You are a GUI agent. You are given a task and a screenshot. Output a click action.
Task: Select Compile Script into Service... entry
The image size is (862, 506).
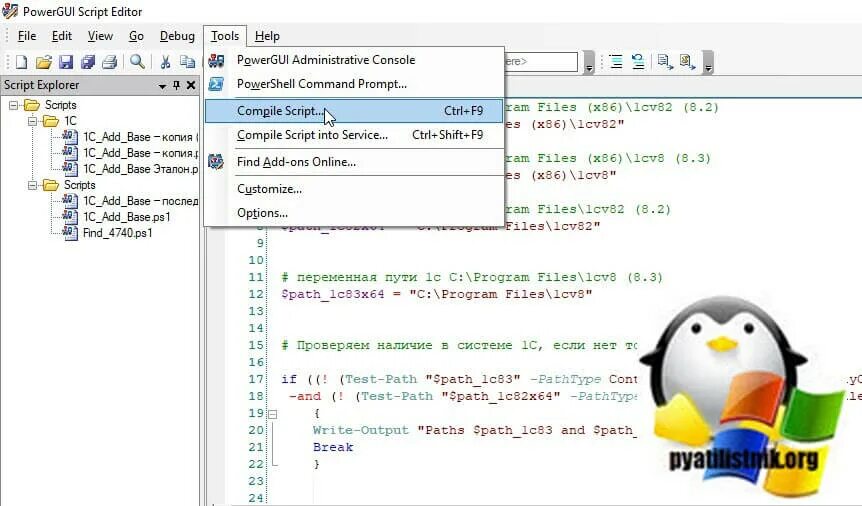(354, 135)
